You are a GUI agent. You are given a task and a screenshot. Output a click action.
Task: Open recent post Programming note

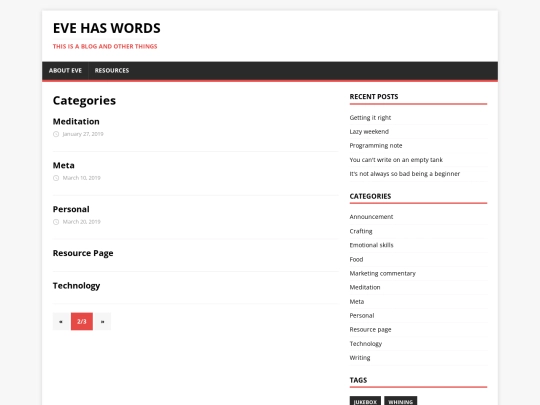pos(376,146)
